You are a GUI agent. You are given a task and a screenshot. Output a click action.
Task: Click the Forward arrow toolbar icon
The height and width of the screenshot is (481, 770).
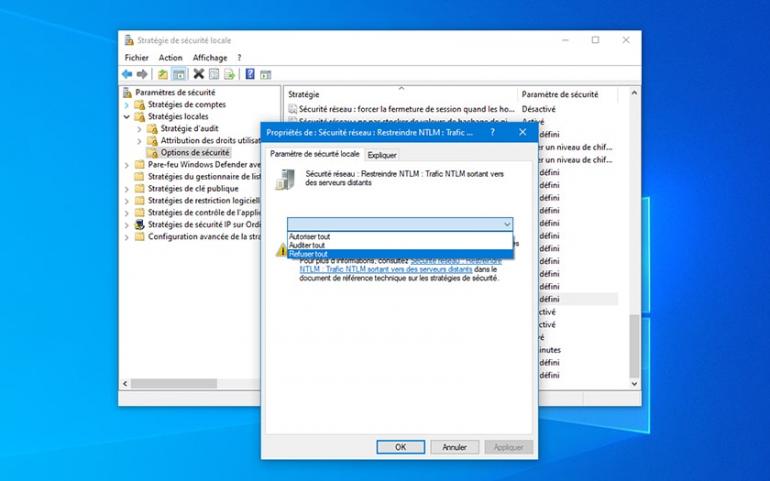(x=142, y=74)
